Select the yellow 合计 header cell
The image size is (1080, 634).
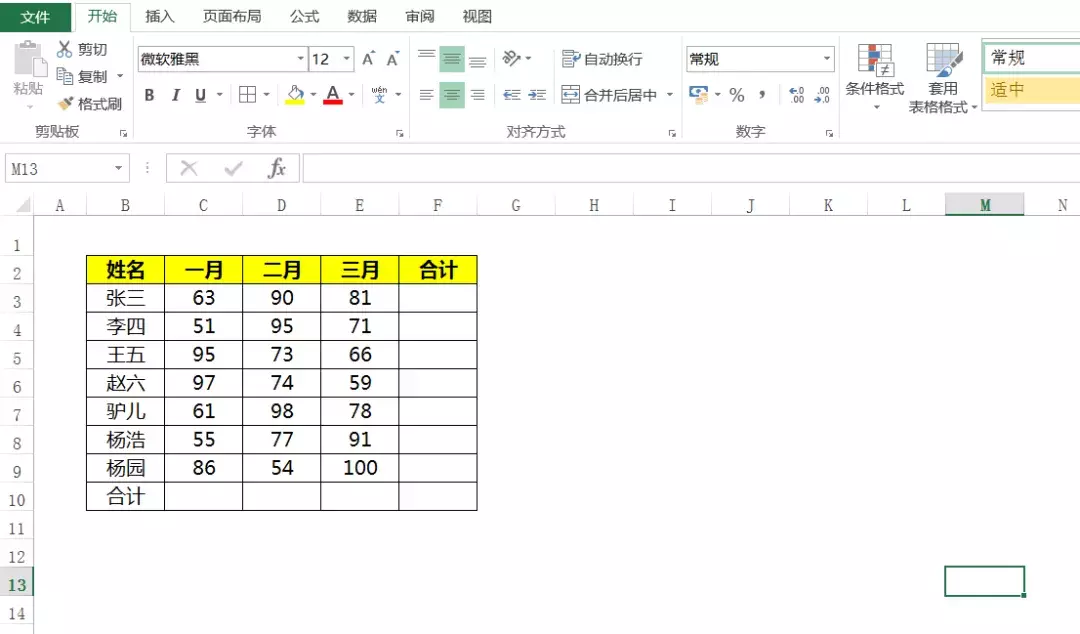(438, 269)
